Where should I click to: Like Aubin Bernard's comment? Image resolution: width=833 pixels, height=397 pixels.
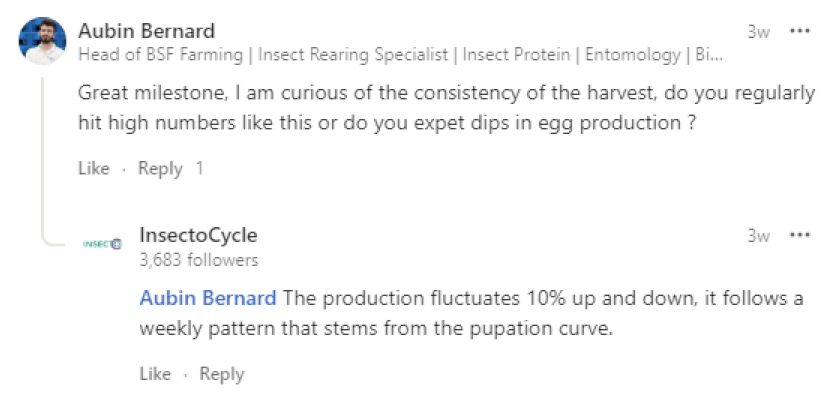pyautogui.click(x=94, y=168)
